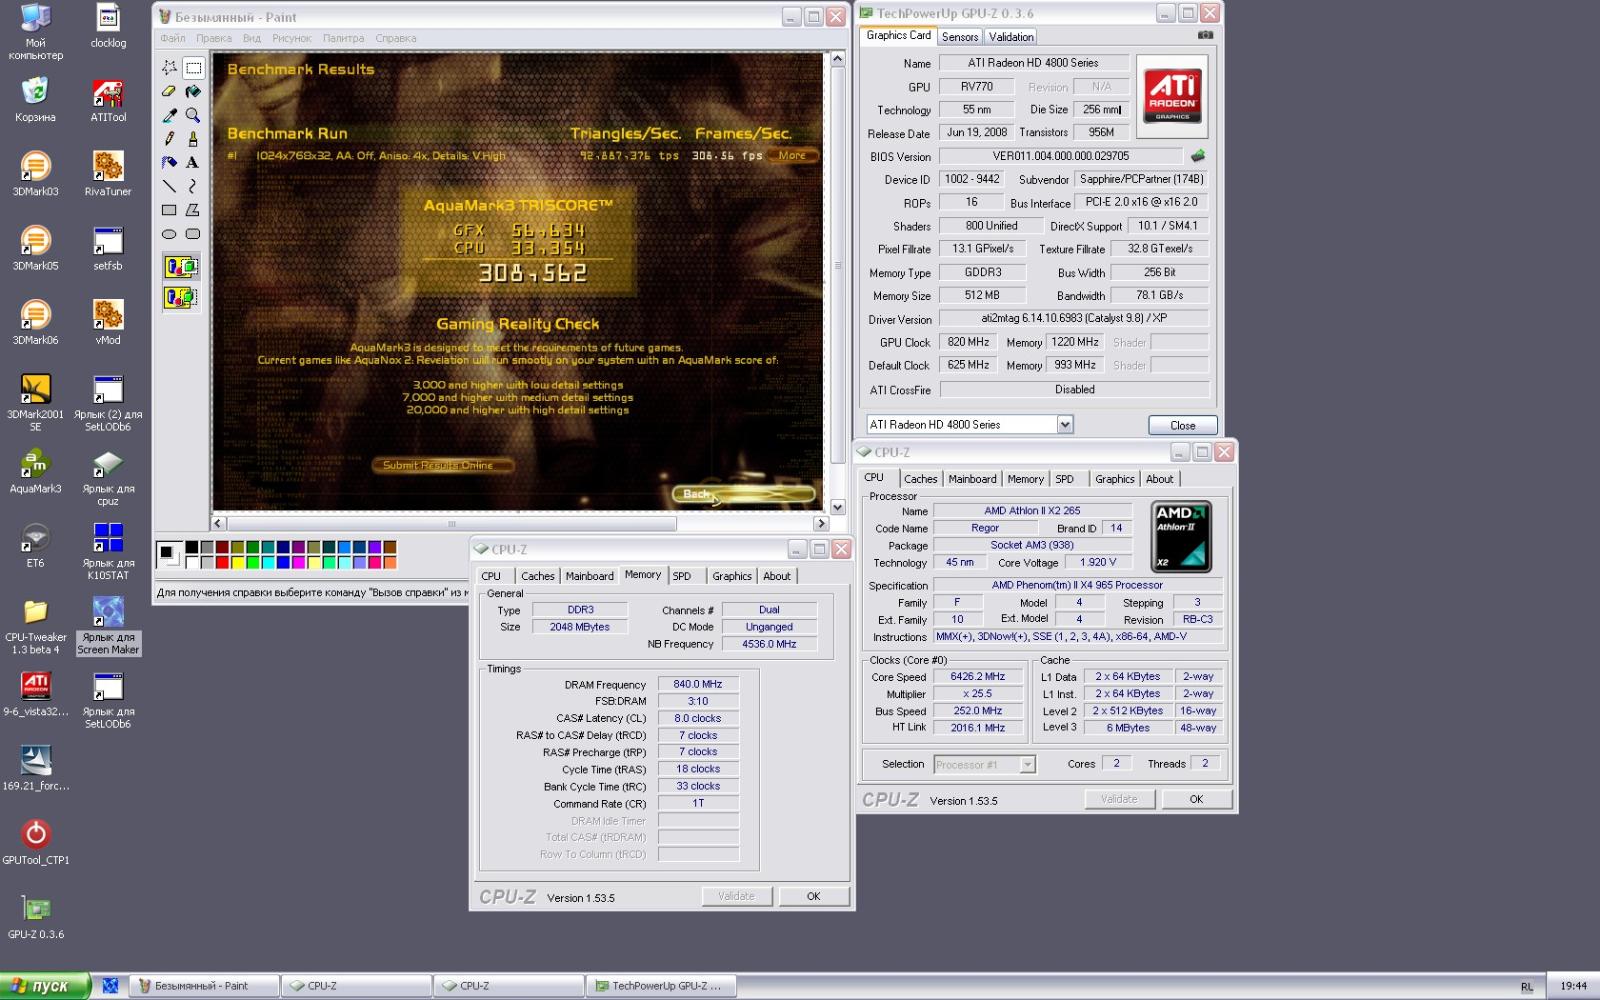Click the Paint horizontal scrollbar right arrow

tap(821, 523)
